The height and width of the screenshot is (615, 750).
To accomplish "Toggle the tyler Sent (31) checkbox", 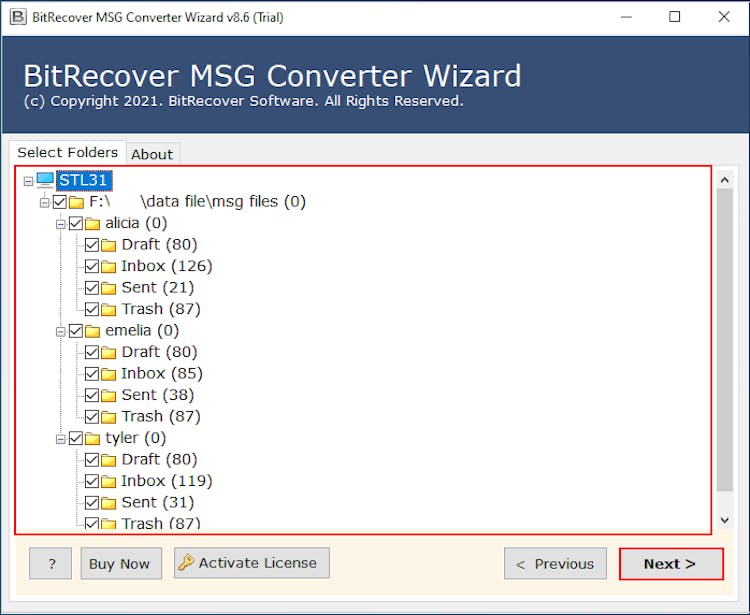I will (x=92, y=503).
